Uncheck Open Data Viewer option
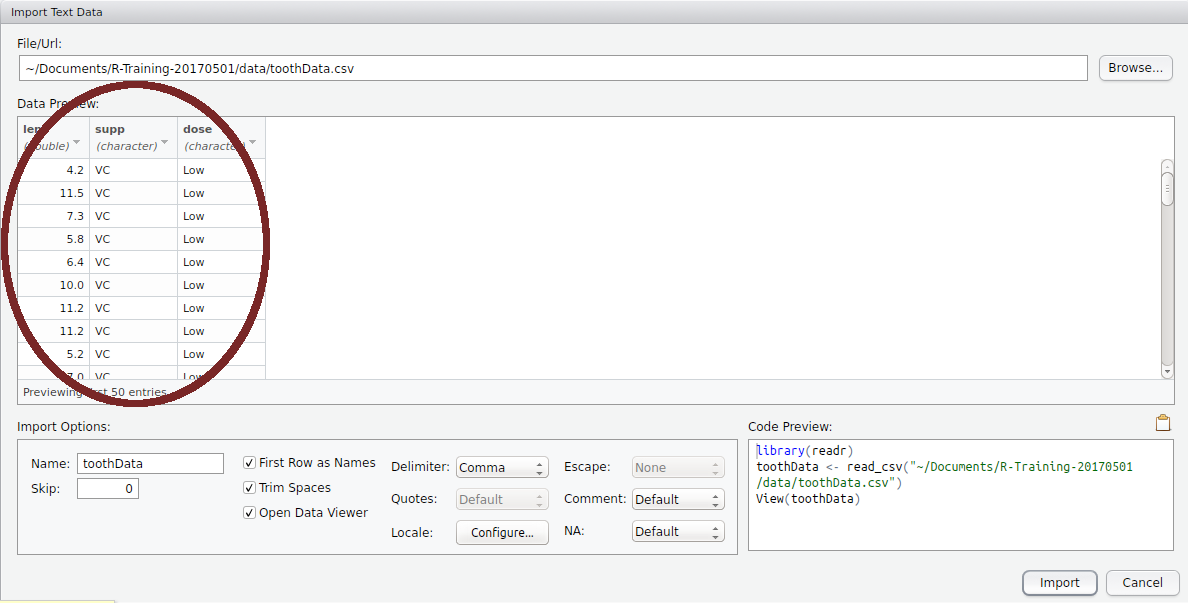This screenshot has height=603, width=1188. click(x=250, y=513)
